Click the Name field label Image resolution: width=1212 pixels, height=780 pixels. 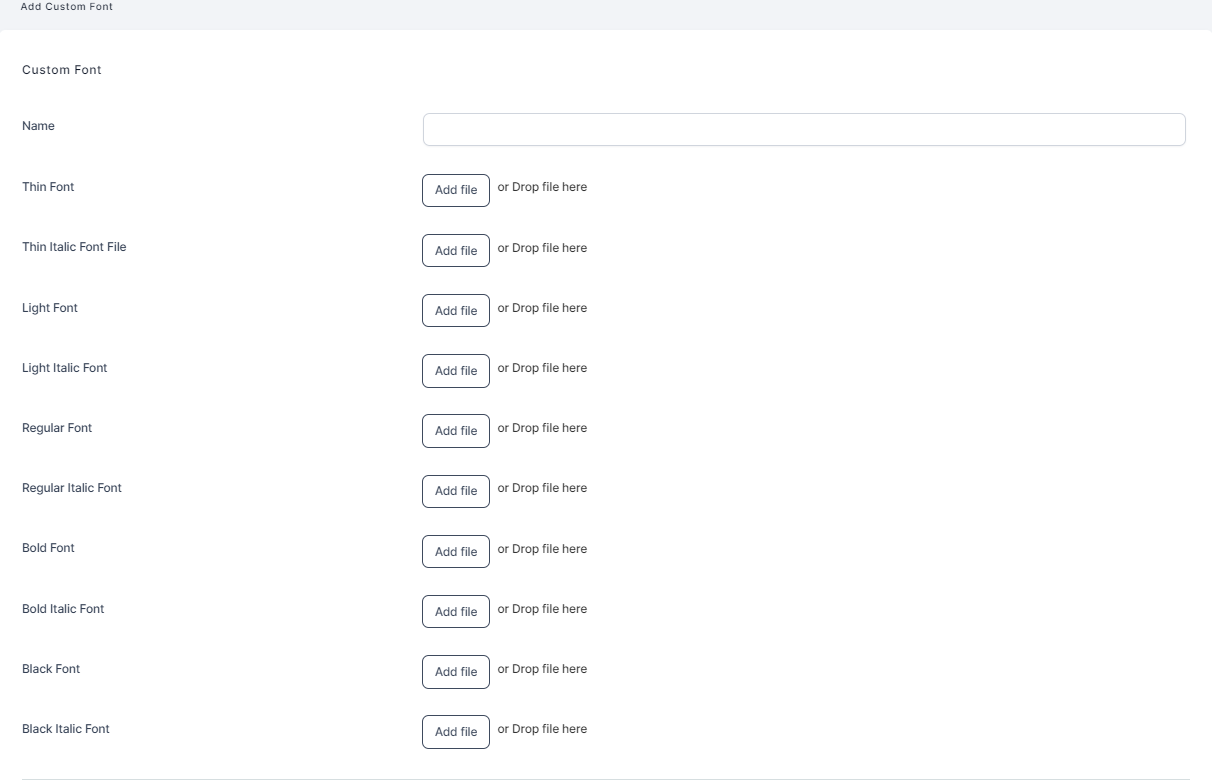(x=38, y=126)
